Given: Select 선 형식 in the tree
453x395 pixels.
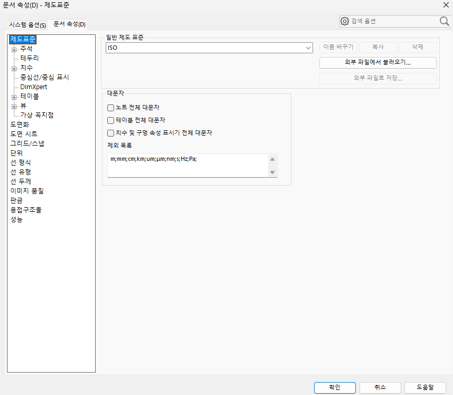Looking at the screenshot, I should [21, 163].
